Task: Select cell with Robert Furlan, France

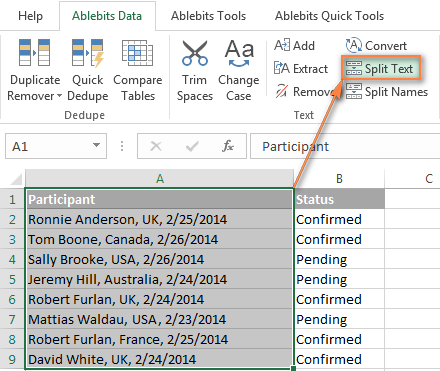Action: (159, 339)
